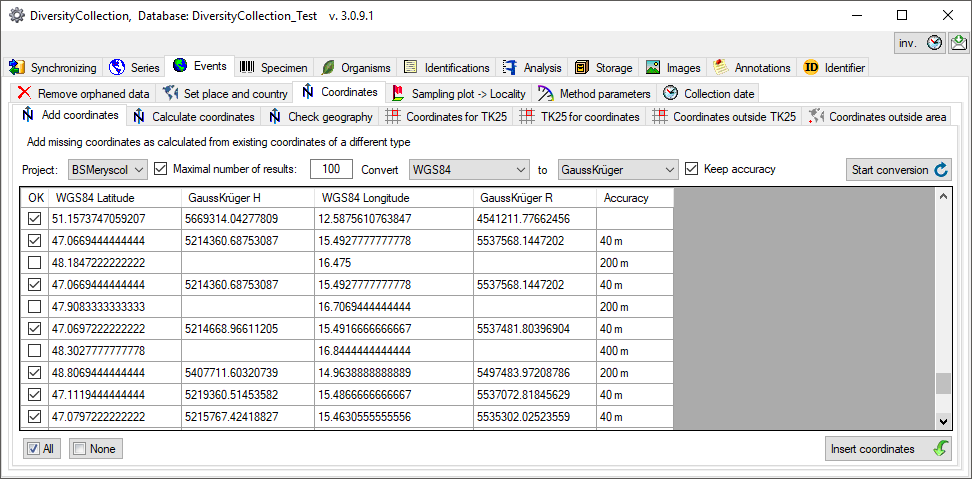Click the Calculate coordinates north-arrow icon
This screenshot has width=972, height=479.
pyautogui.click(x=139, y=116)
